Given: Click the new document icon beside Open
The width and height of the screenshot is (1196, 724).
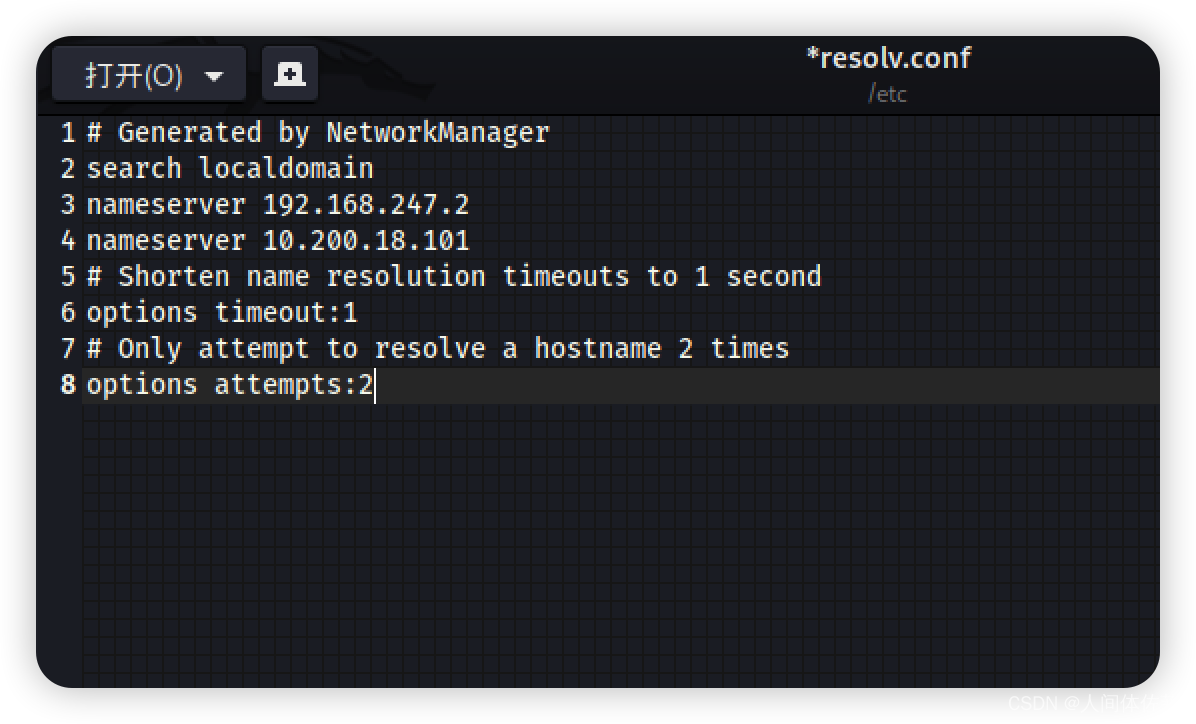Looking at the screenshot, I should coord(290,72).
